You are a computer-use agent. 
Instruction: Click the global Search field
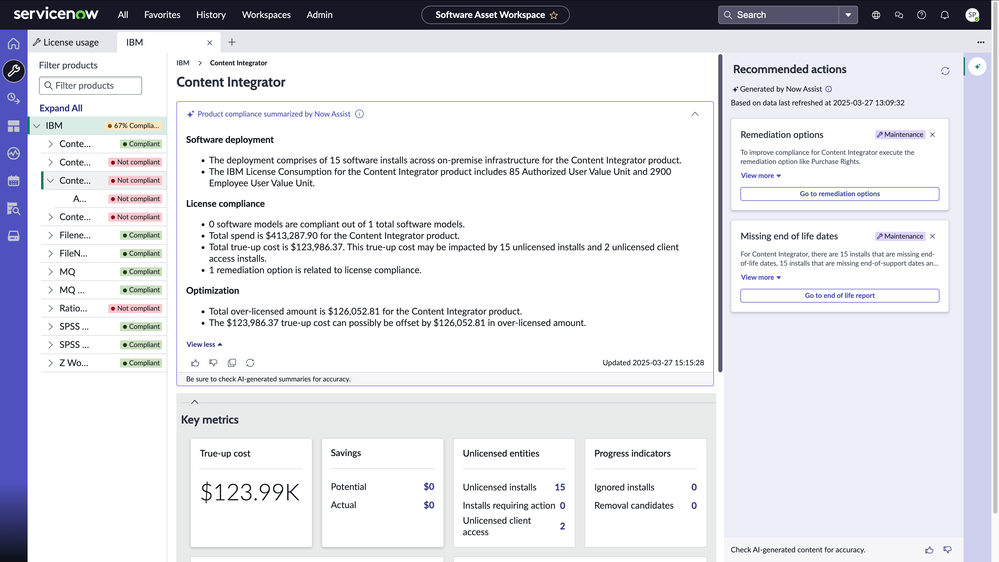coord(779,15)
